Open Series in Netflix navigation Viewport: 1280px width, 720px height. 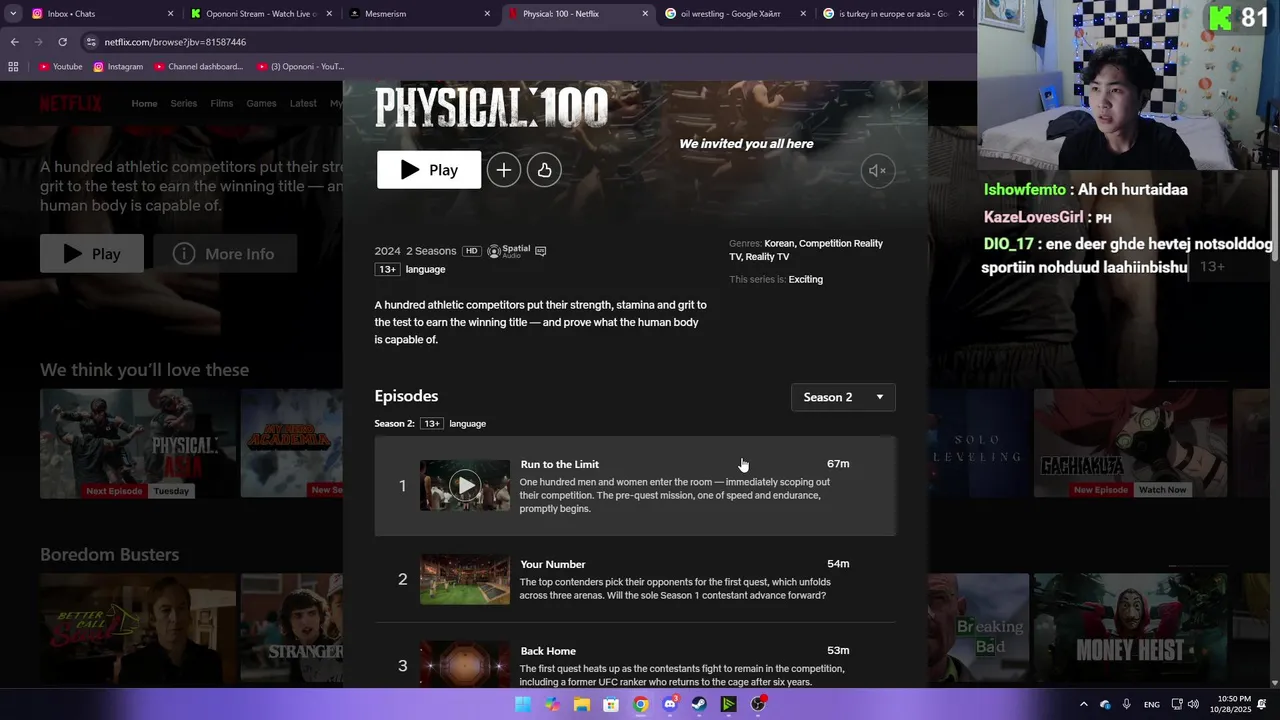pyautogui.click(x=184, y=103)
